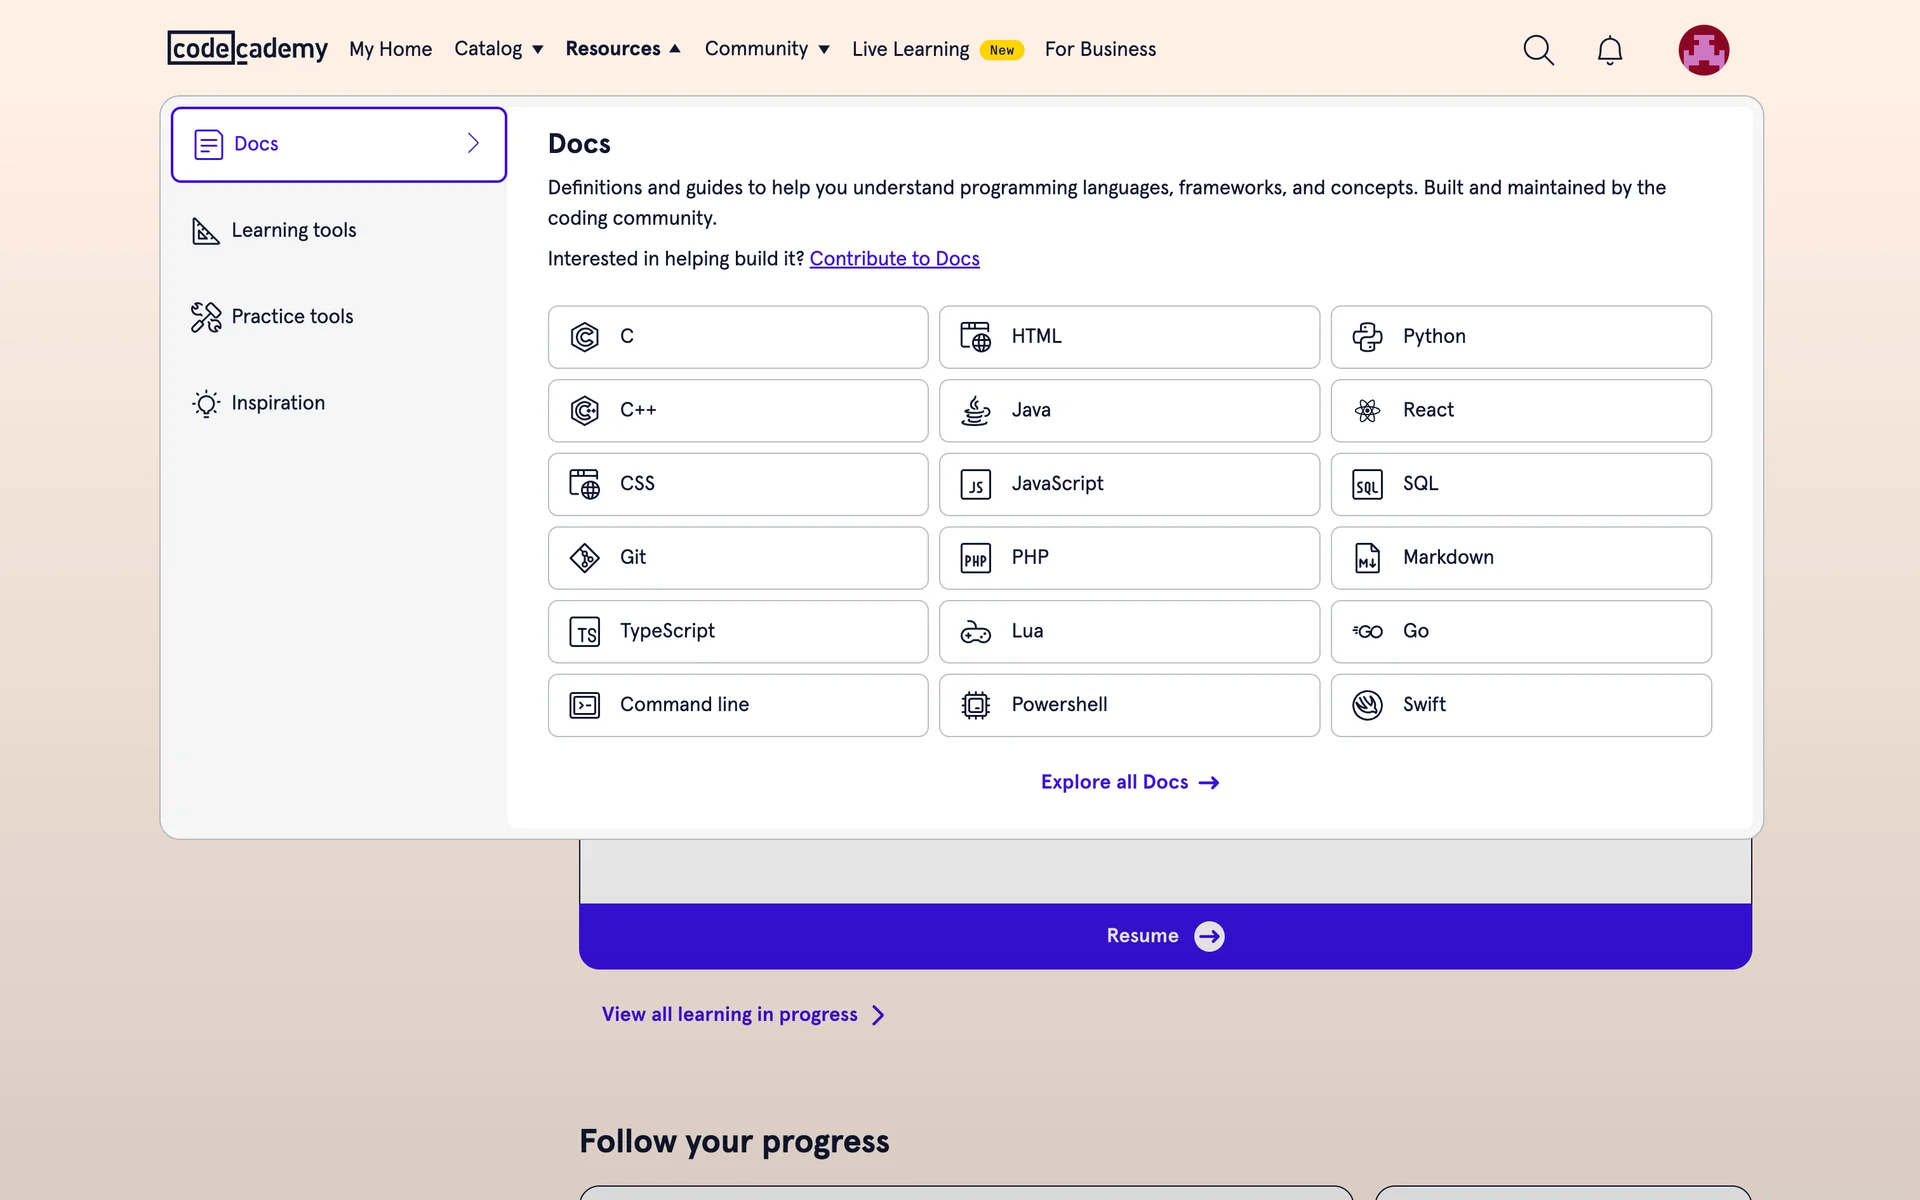Open the TypeScript docs card
1920x1200 pixels.
(737, 632)
